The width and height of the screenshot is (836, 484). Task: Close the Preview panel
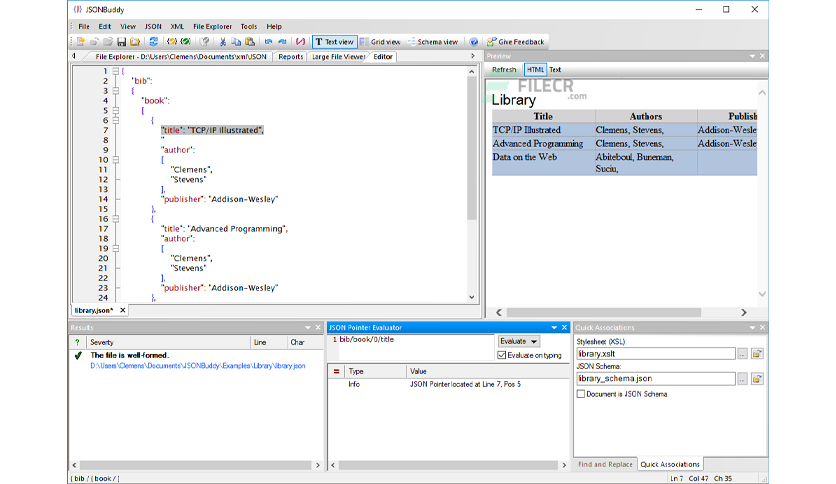click(762, 56)
